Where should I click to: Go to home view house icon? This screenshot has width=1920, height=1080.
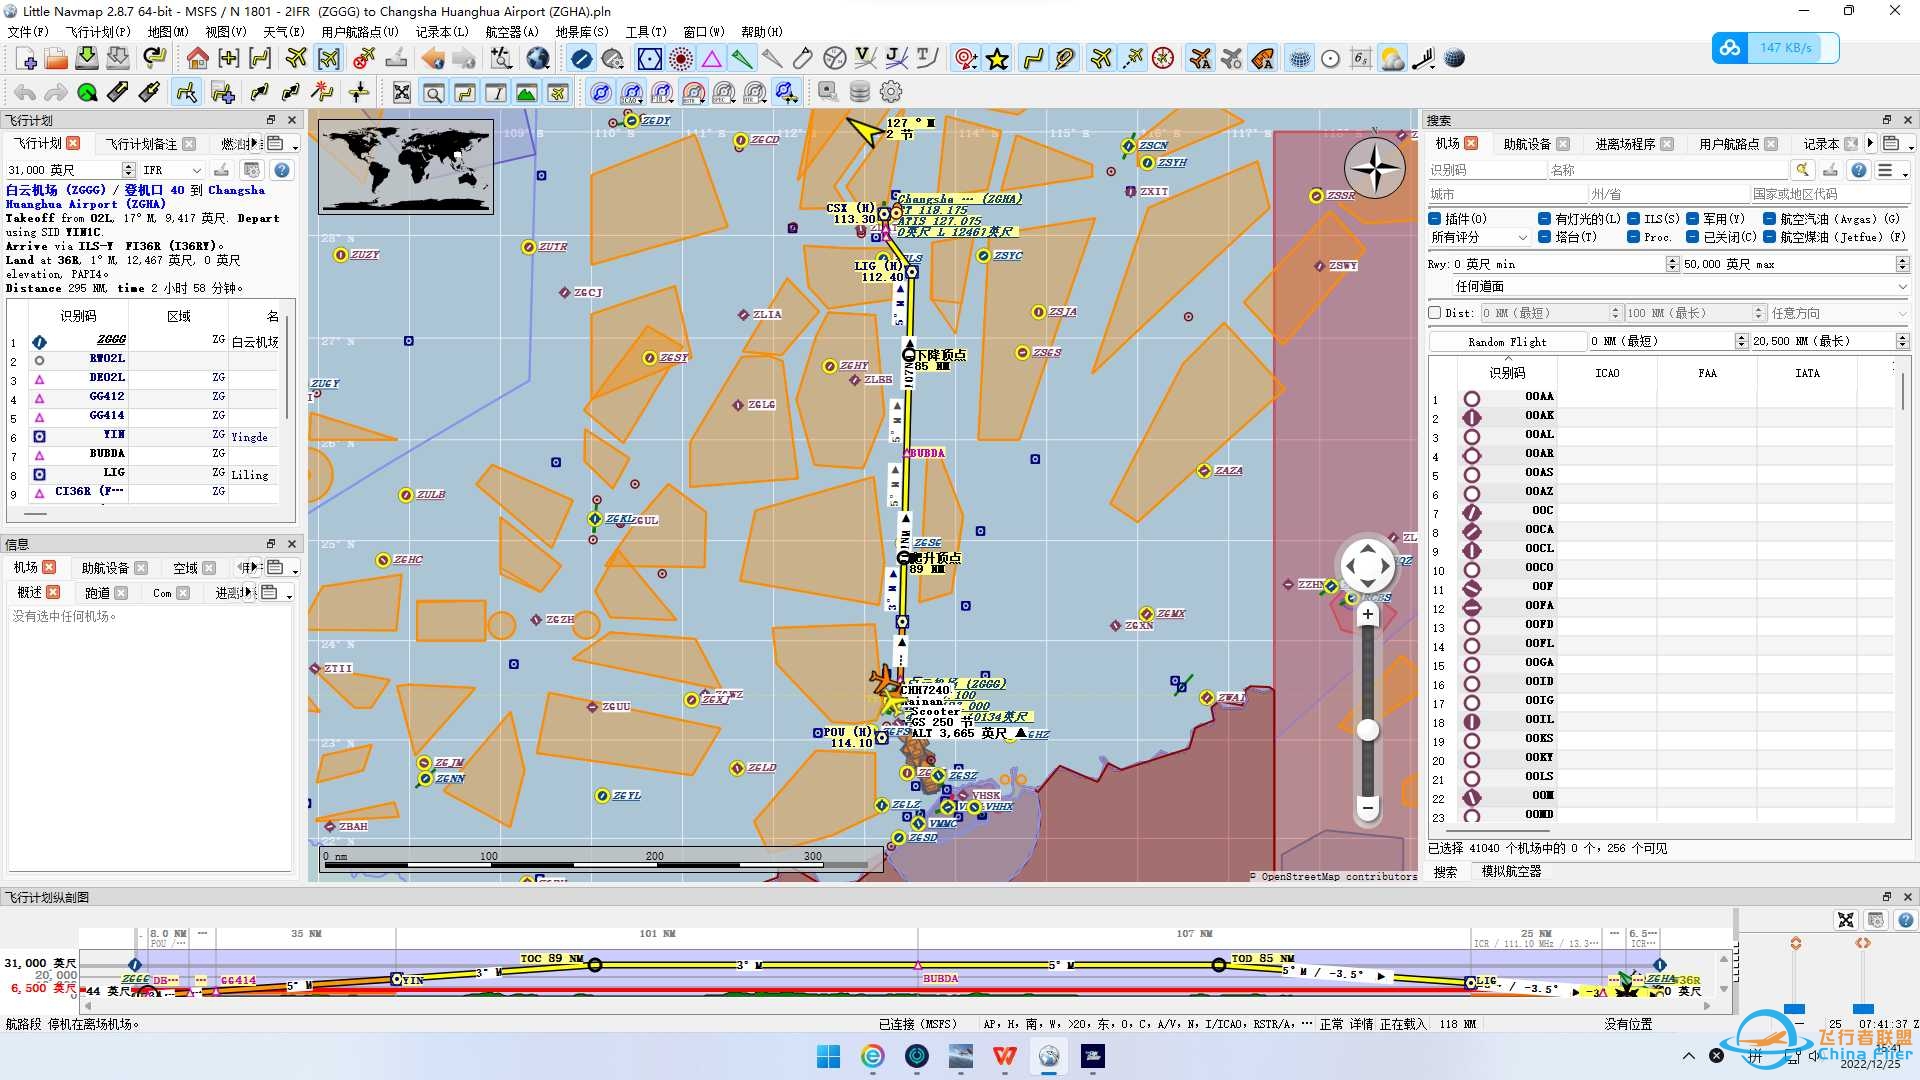pos(198,59)
